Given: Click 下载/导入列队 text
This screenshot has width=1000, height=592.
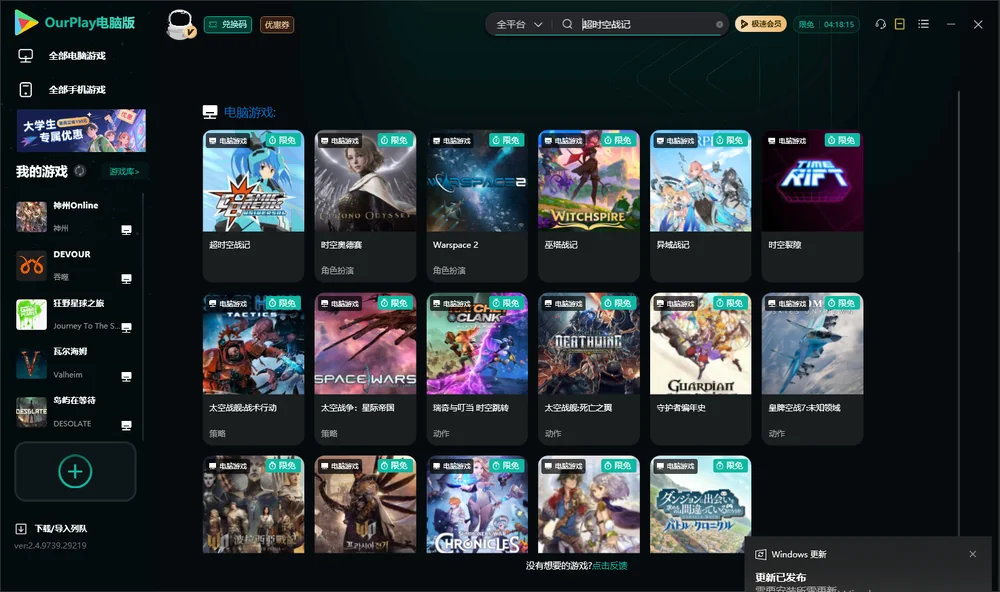Looking at the screenshot, I should point(61,529).
